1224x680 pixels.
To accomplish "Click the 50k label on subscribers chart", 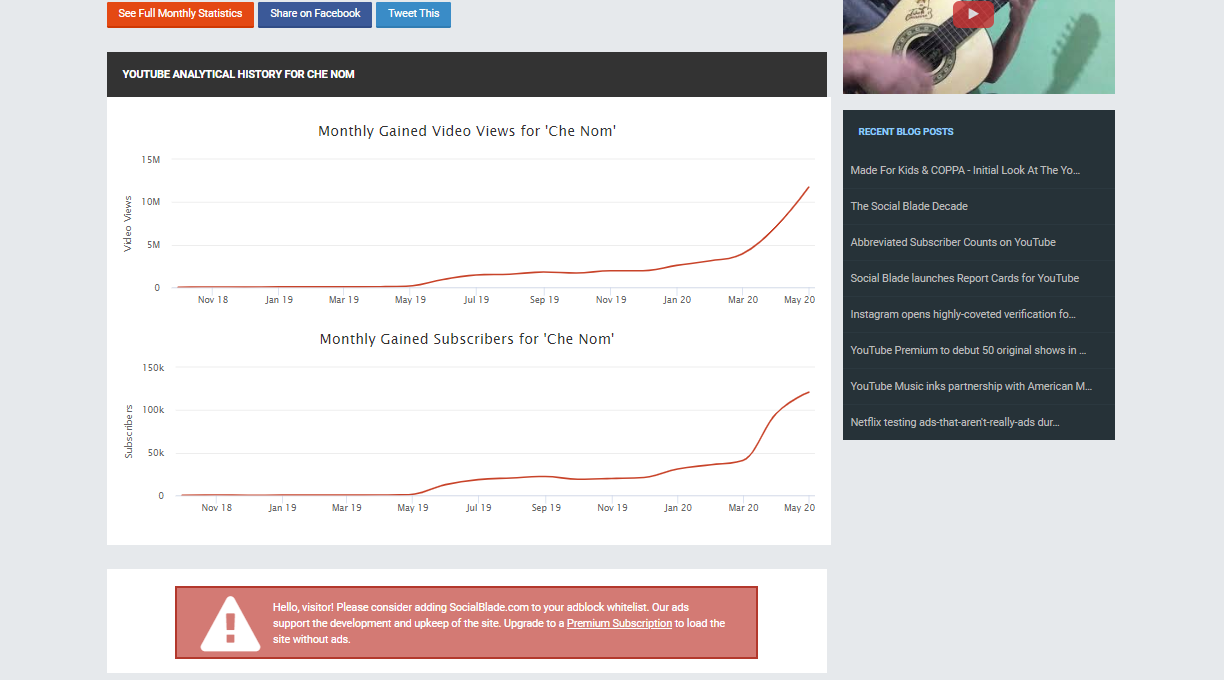I will click(x=155, y=453).
